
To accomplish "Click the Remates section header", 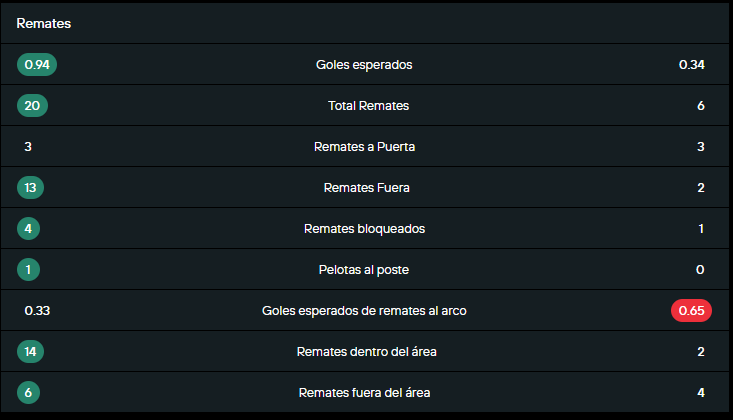I will click(x=36, y=23).
